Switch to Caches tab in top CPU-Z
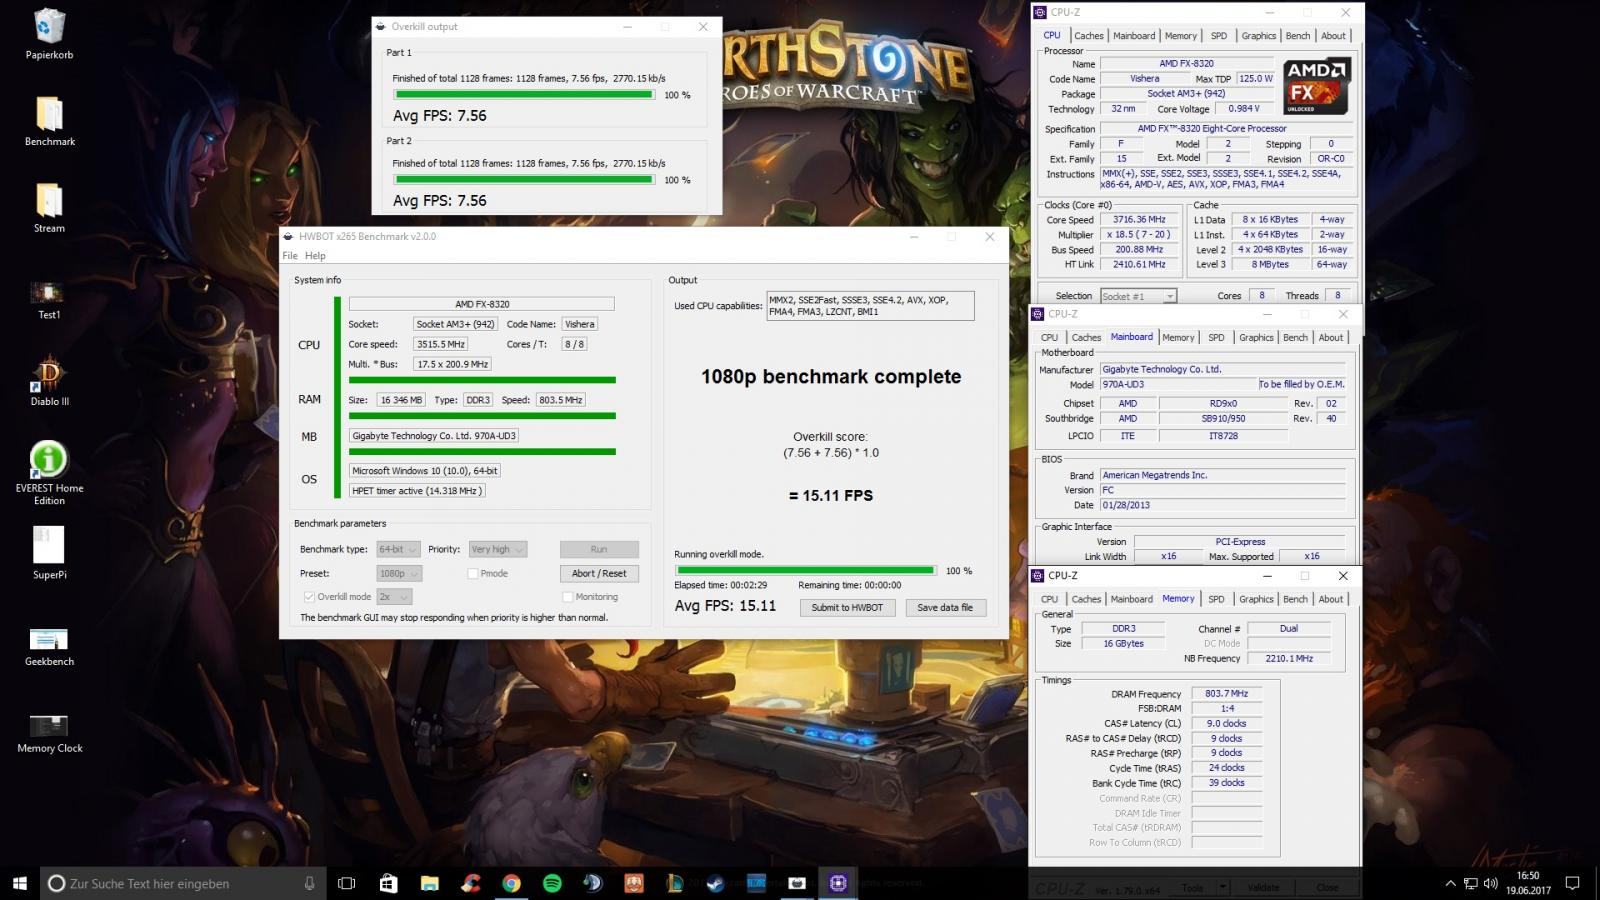This screenshot has width=1600, height=900. [1089, 36]
